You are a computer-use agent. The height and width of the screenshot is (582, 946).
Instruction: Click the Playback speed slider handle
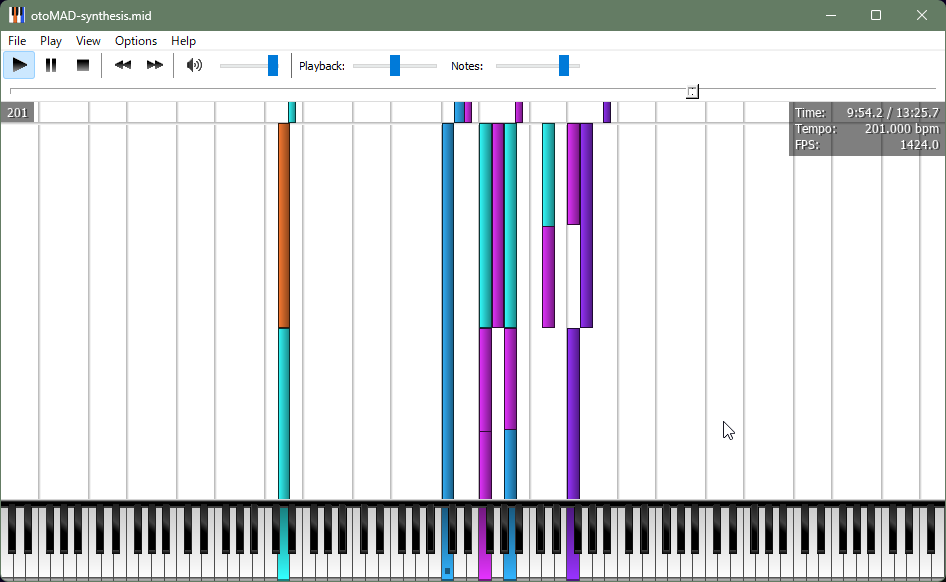(x=395, y=66)
